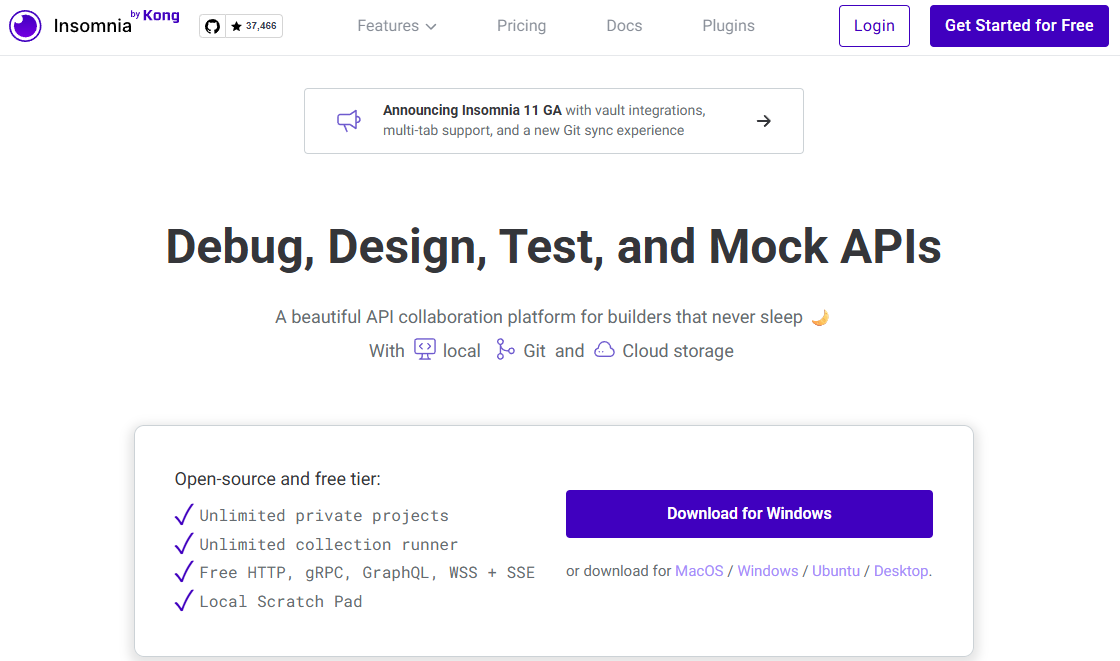Click the Cloud storage cloud icon
Image resolution: width=1120 pixels, height=661 pixels.
[604, 350]
